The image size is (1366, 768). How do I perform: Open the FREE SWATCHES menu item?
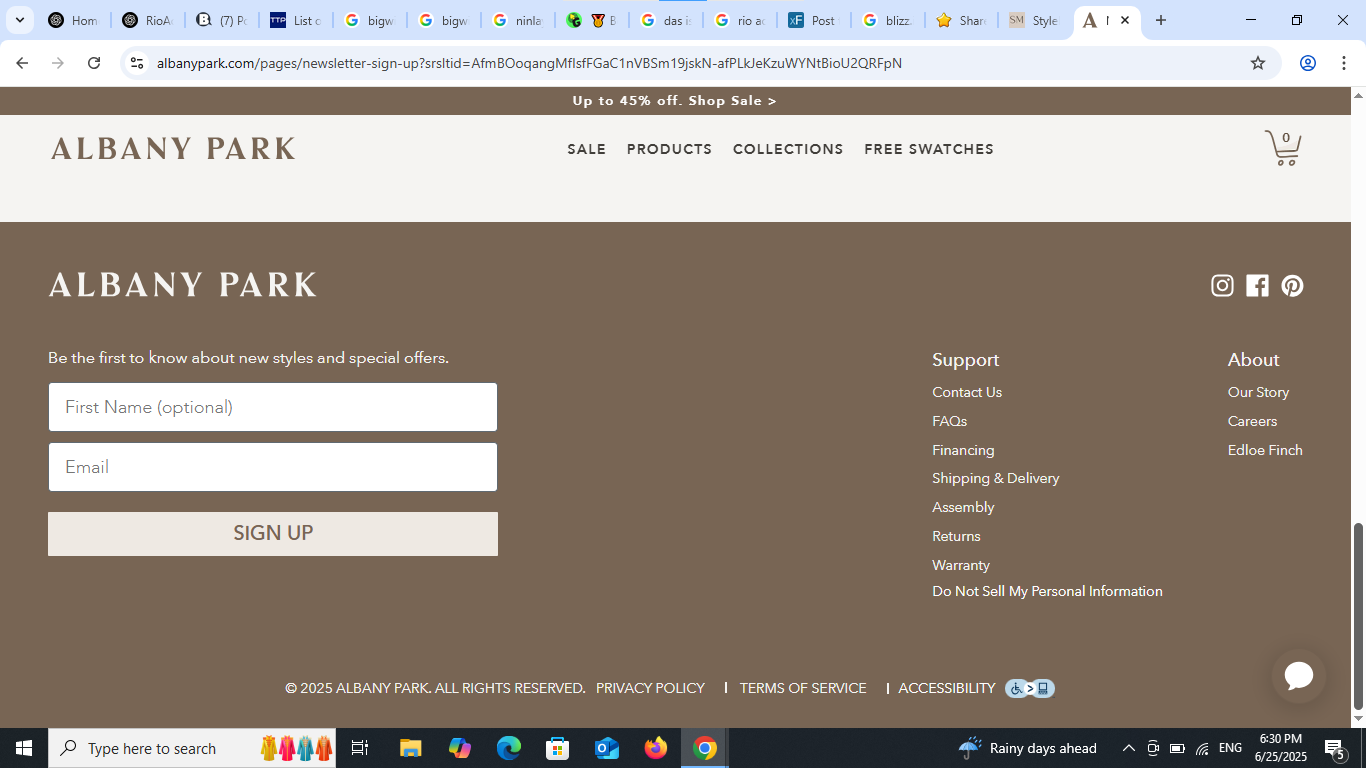[929, 149]
